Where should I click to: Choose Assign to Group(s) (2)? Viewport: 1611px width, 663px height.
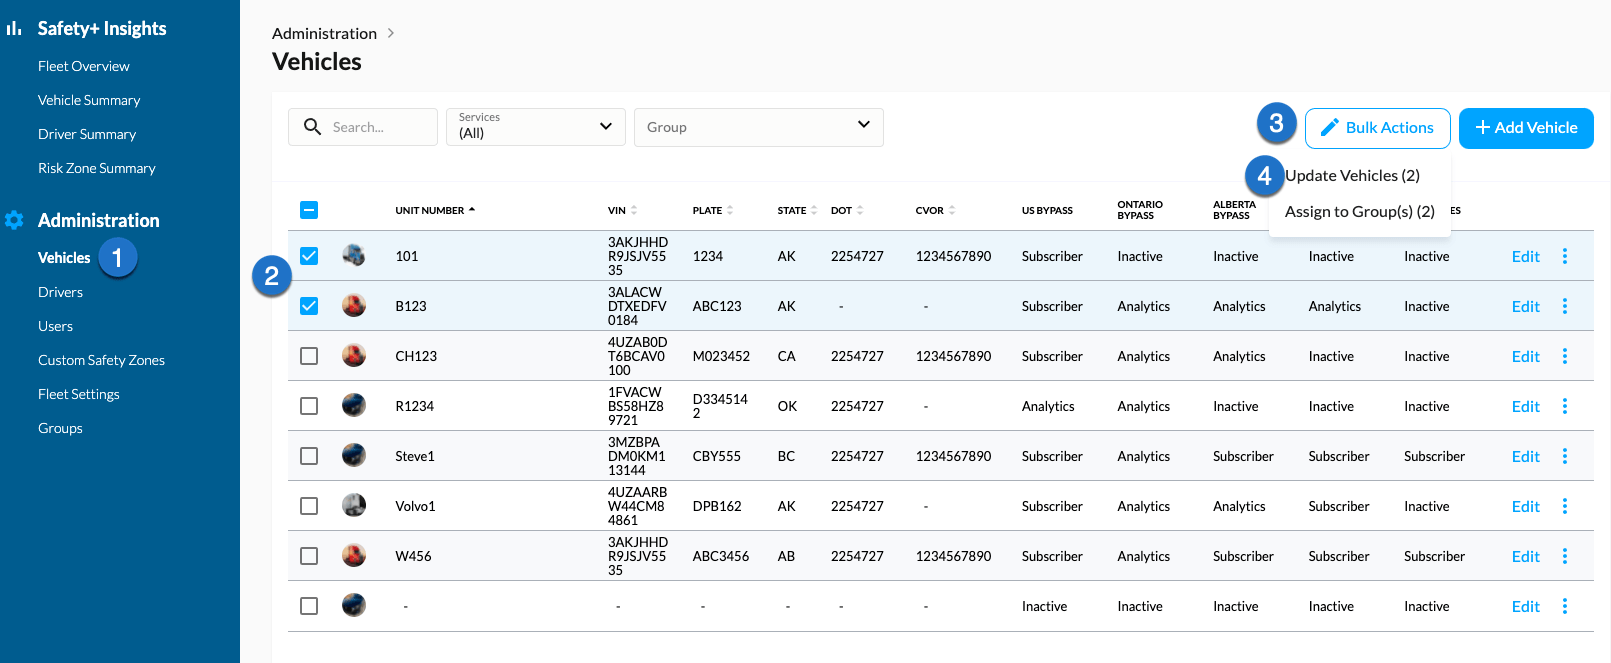click(1360, 212)
